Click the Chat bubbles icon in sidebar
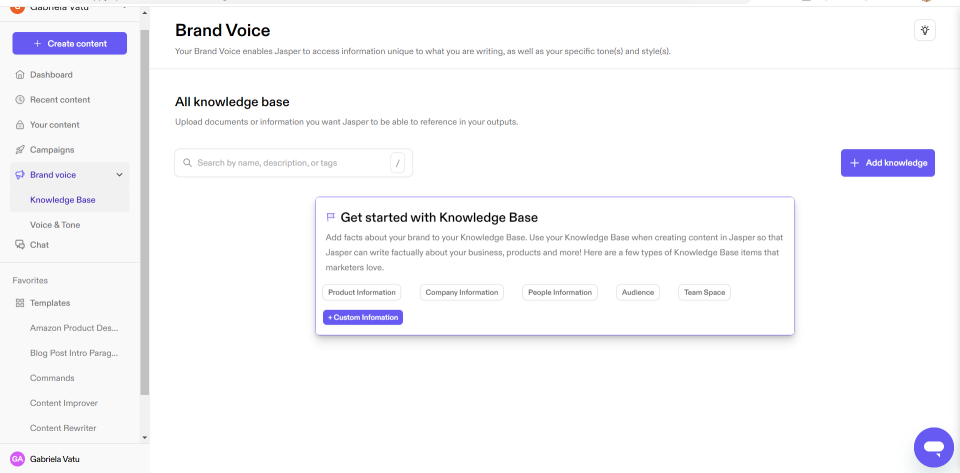The width and height of the screenshot is (960, 473). coord(20,245)
